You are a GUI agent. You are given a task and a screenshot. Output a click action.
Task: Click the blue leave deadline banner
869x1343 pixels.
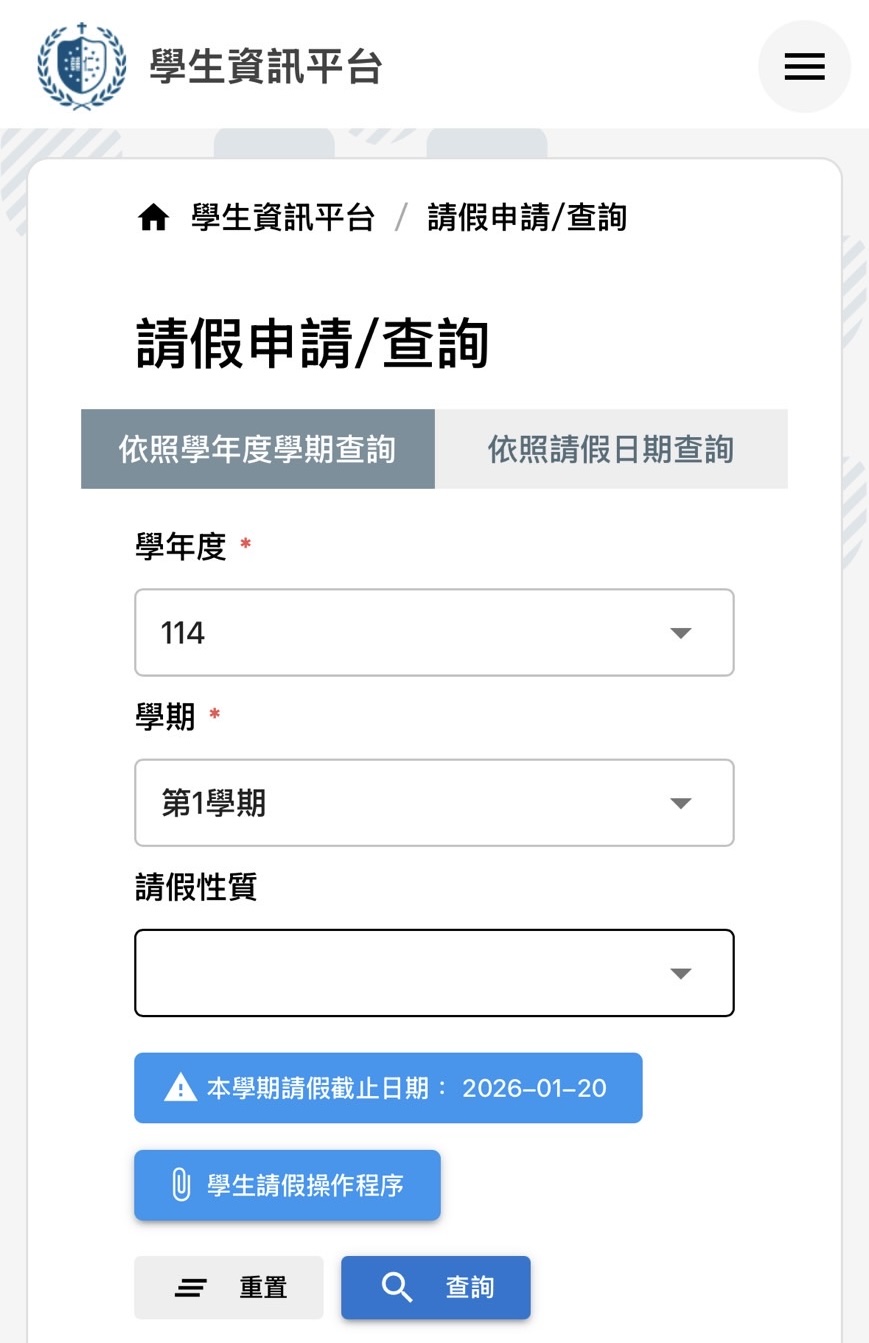click(x=388, y=1088)
